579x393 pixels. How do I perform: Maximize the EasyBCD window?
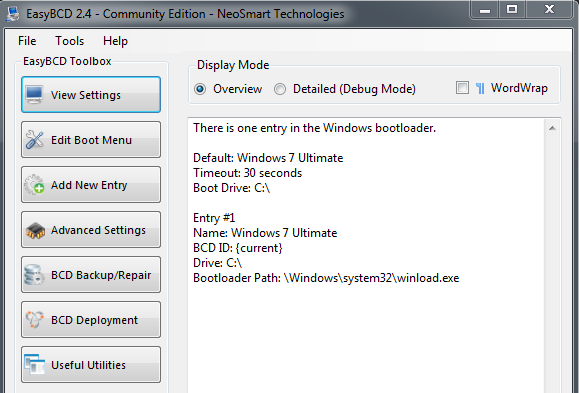pos(512,9)
